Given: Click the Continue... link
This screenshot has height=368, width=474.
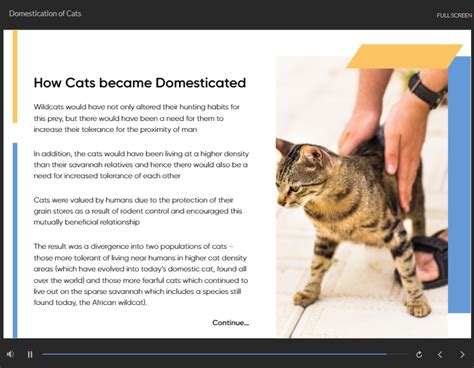Looking at the screenshot, I should (231, 323).
